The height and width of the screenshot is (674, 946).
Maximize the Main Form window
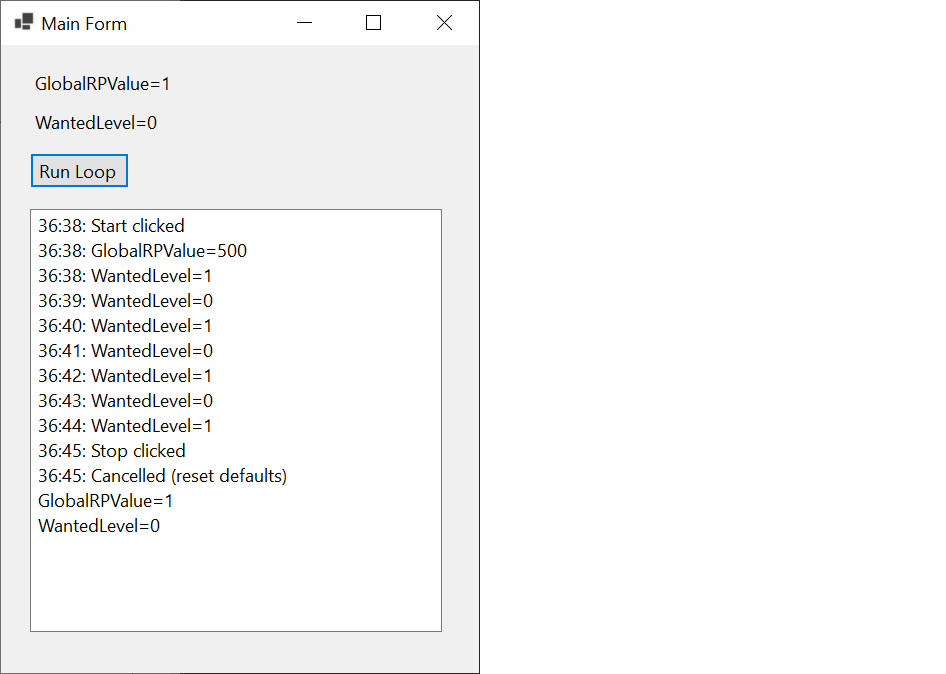[373, 23]
